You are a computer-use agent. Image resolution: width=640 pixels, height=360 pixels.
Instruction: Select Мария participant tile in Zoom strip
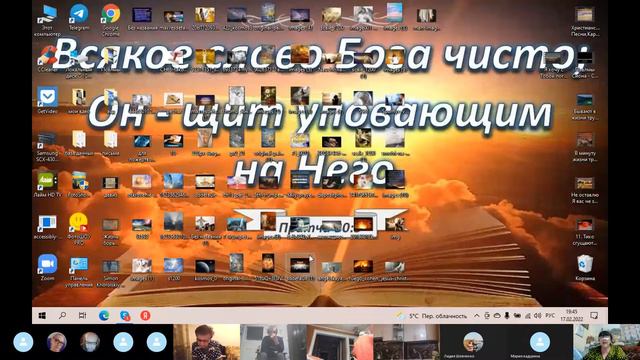pyautogui.click(x=540, y=342)
